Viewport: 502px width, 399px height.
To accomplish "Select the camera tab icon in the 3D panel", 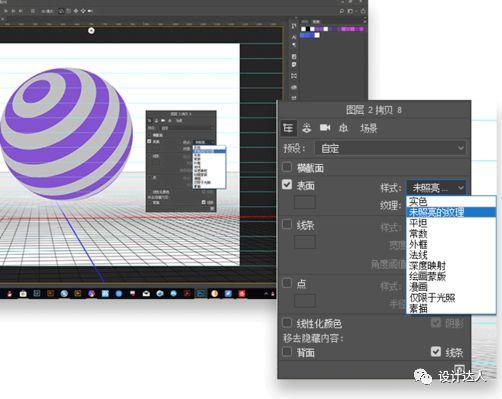I will (325, 128).
